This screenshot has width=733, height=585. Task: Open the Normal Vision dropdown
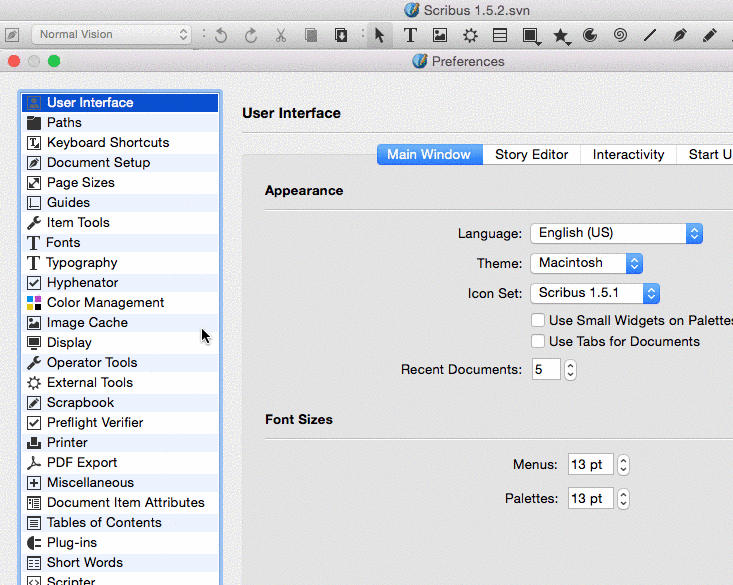(111, 35)
